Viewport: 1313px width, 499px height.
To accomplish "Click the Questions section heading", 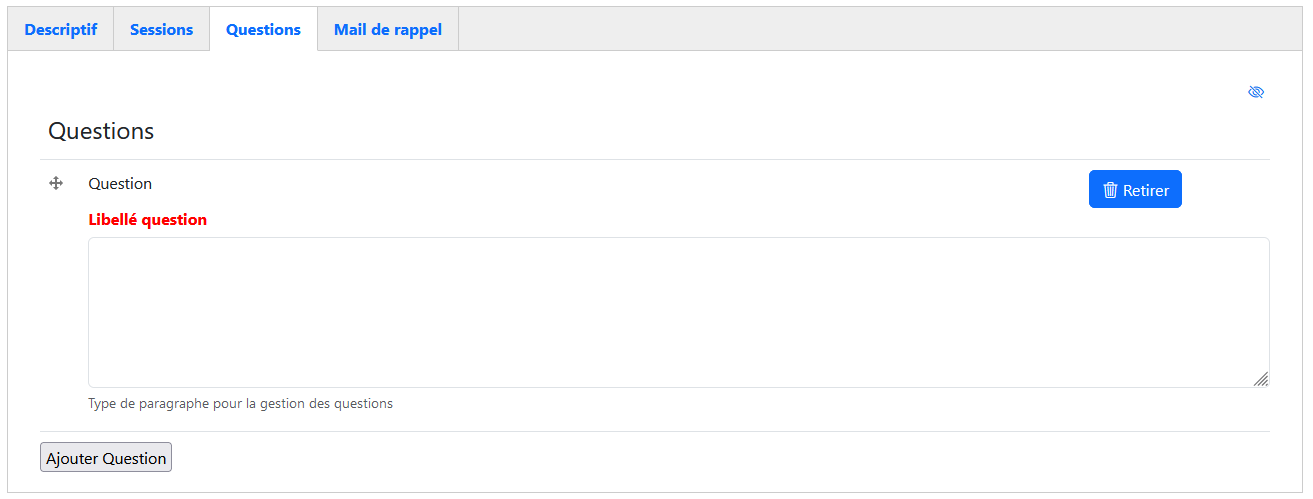I will 101,131.
